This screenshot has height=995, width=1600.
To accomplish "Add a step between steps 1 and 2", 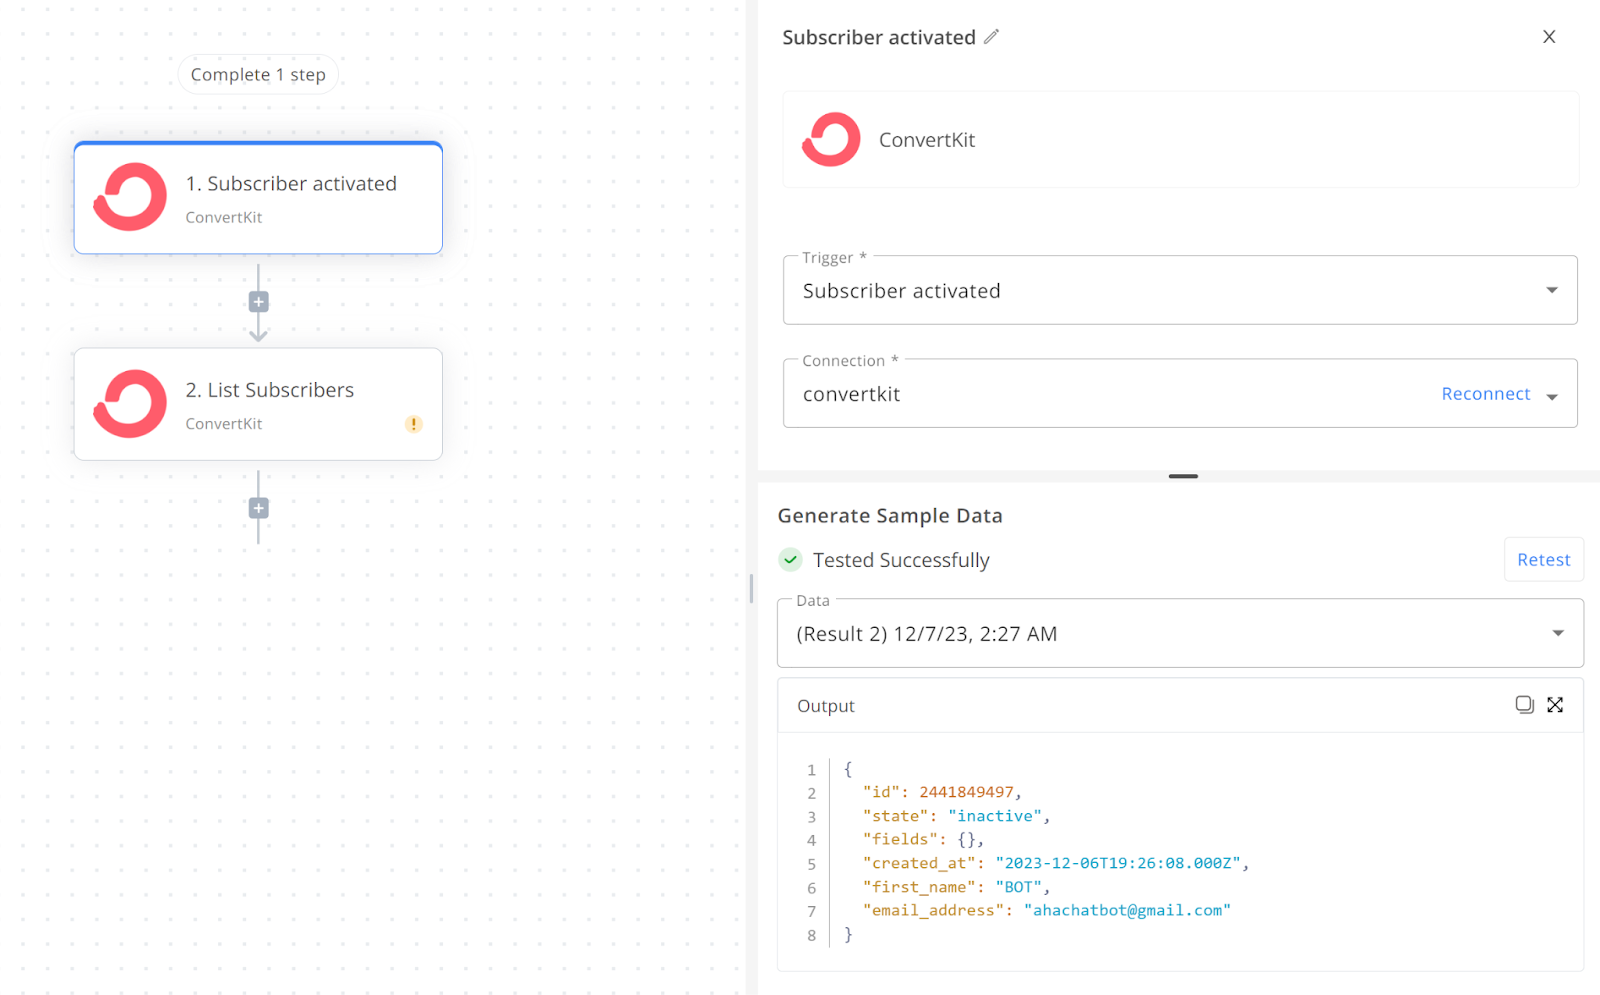I will click(258, 302).
